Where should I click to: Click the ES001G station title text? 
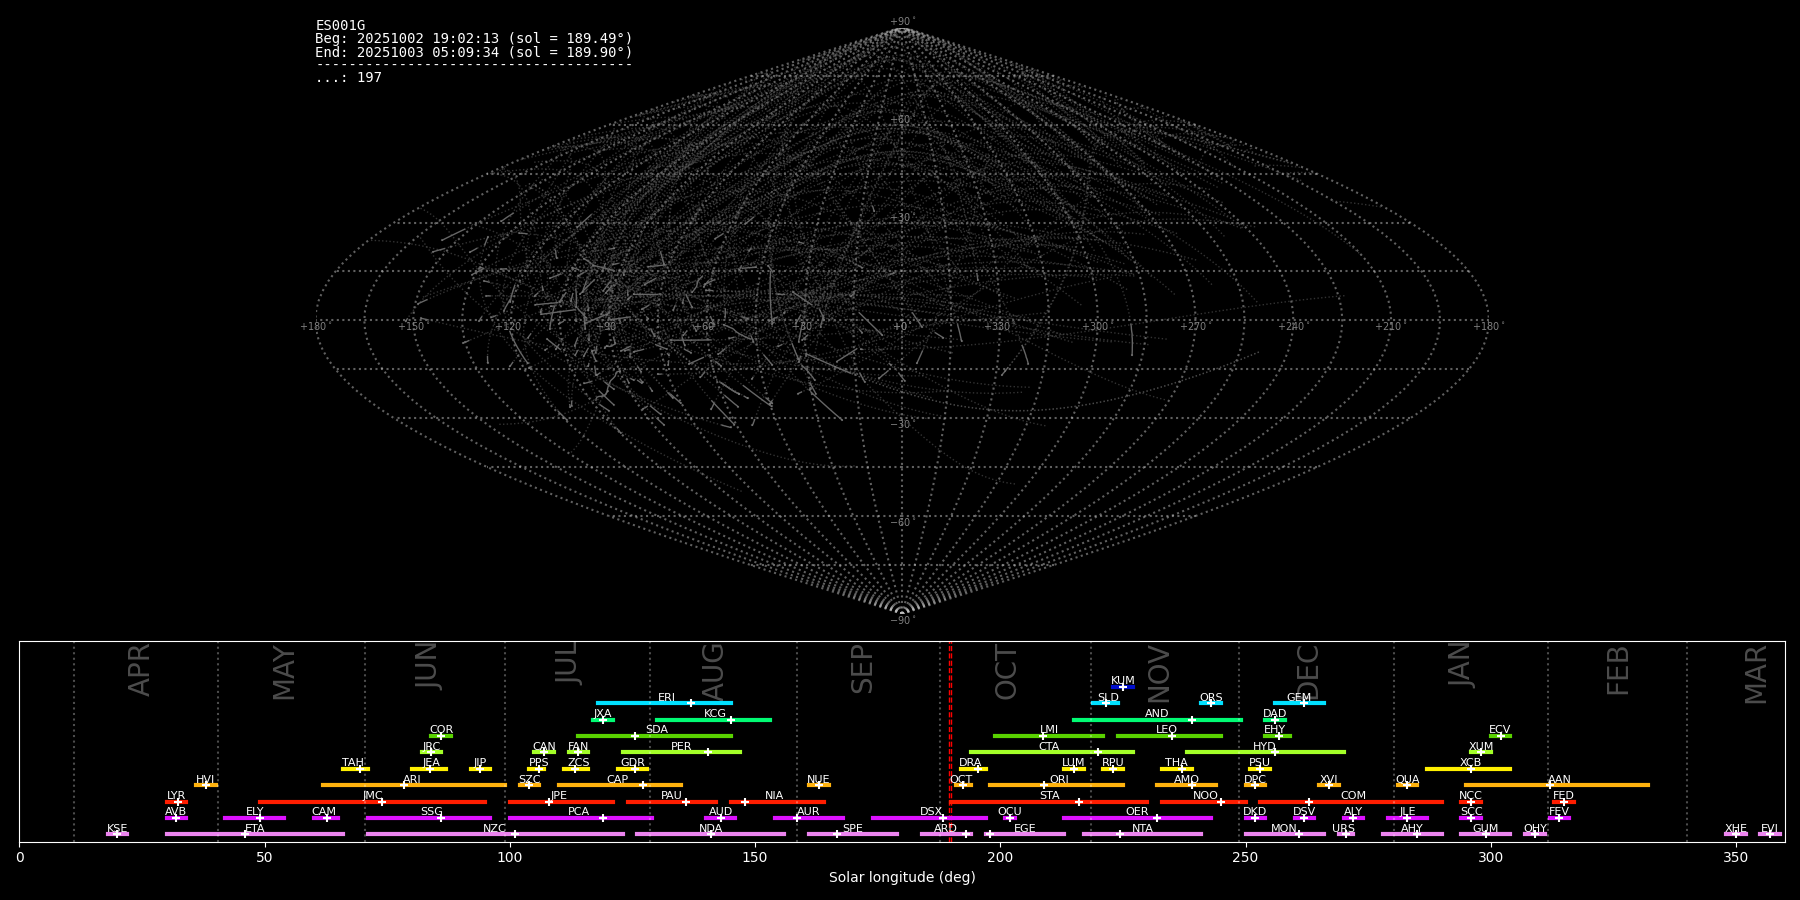point(340,26)
